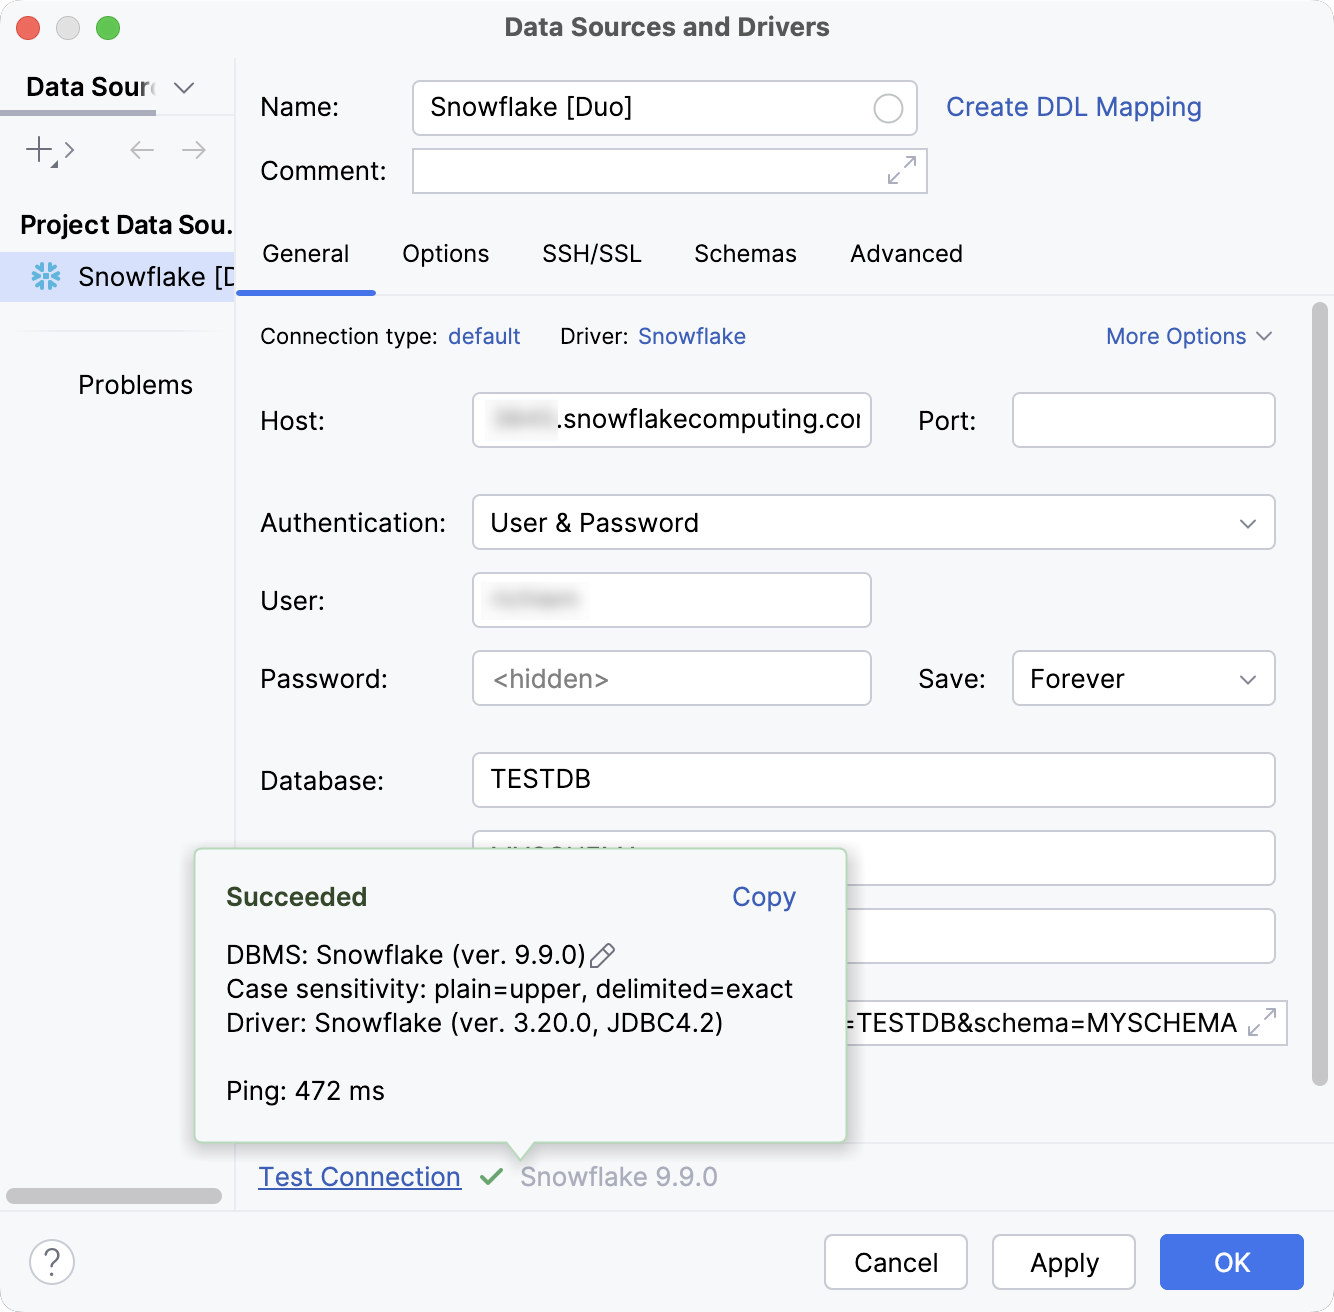Open the Save duration dropdown showing Forever

pyautogui.click(x=1143, y=678)
